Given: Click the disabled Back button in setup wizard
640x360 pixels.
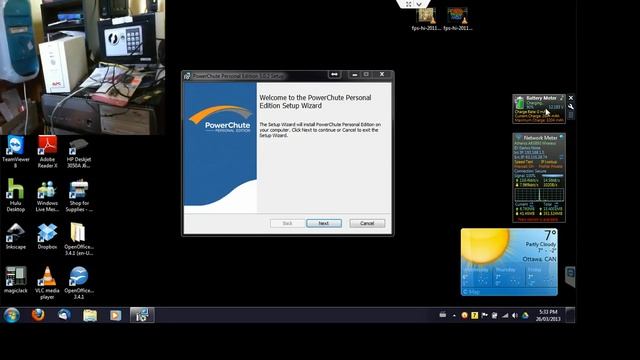Looking at the screenshot, I should (x=287, y=223).
